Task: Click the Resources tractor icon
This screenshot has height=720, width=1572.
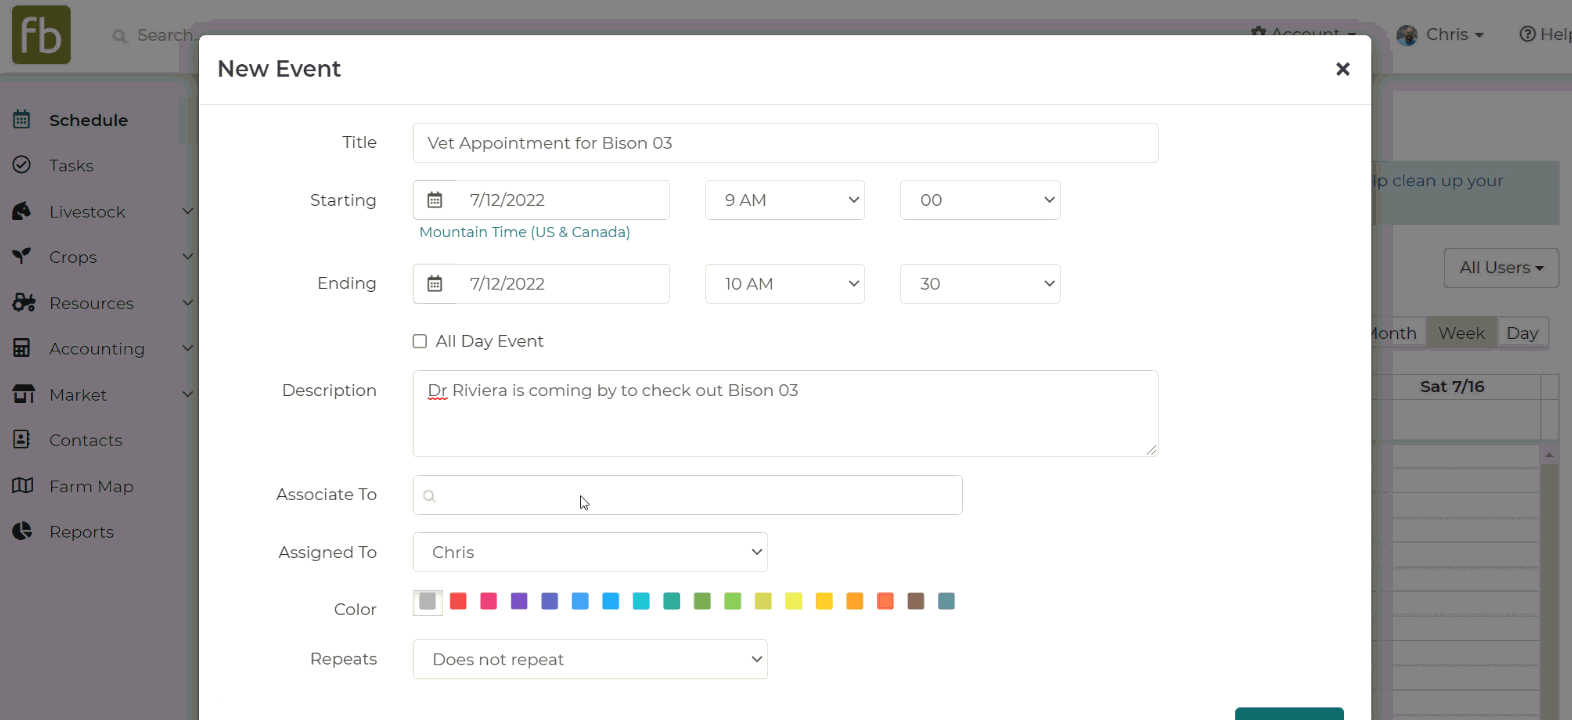Action: (x=23, y=303)
